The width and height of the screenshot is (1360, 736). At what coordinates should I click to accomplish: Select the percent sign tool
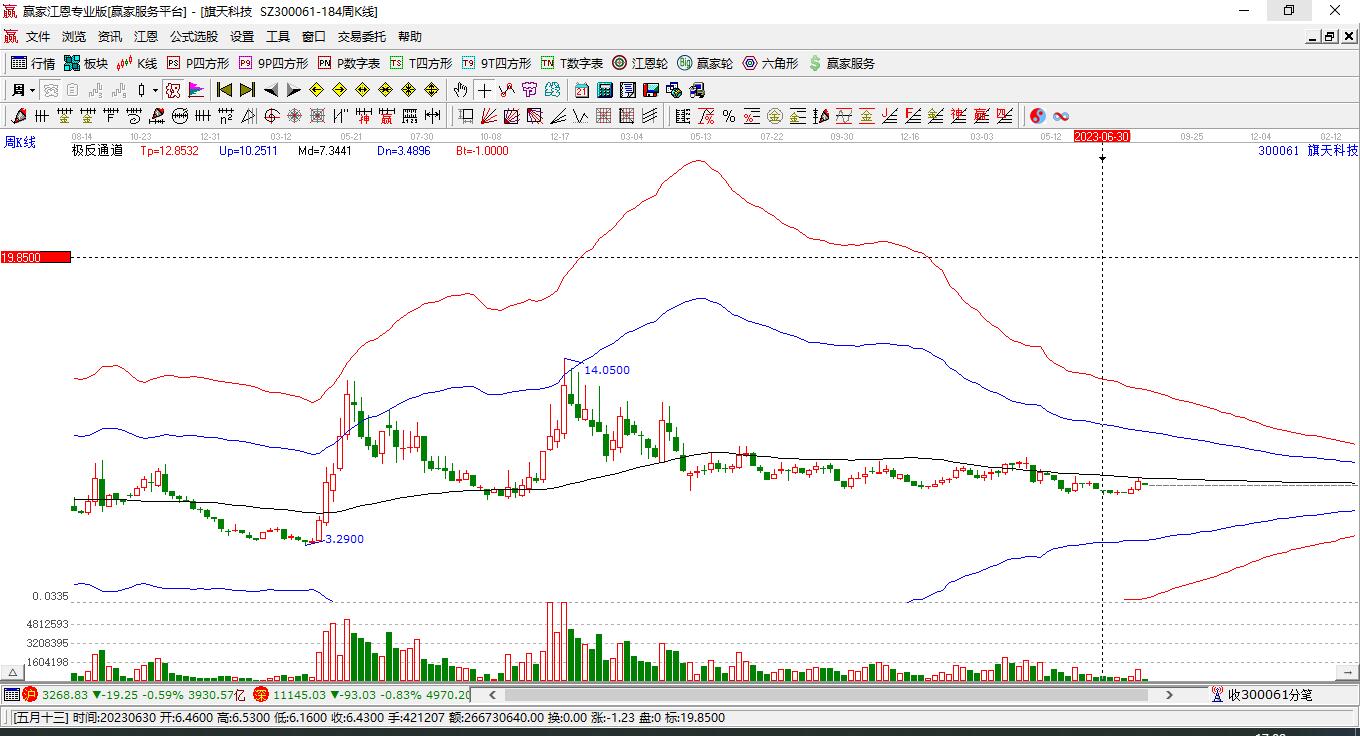pyautogui.click(x=729, y=116)
